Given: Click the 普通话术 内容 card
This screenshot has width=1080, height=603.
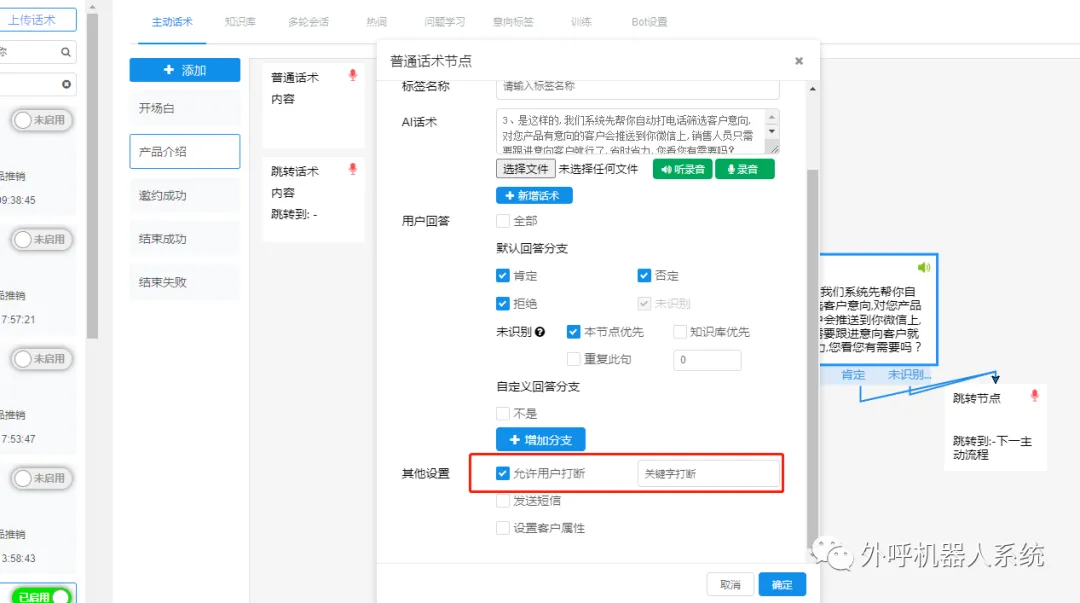Looking at the screenshot, I should click(x=313, y=105).
